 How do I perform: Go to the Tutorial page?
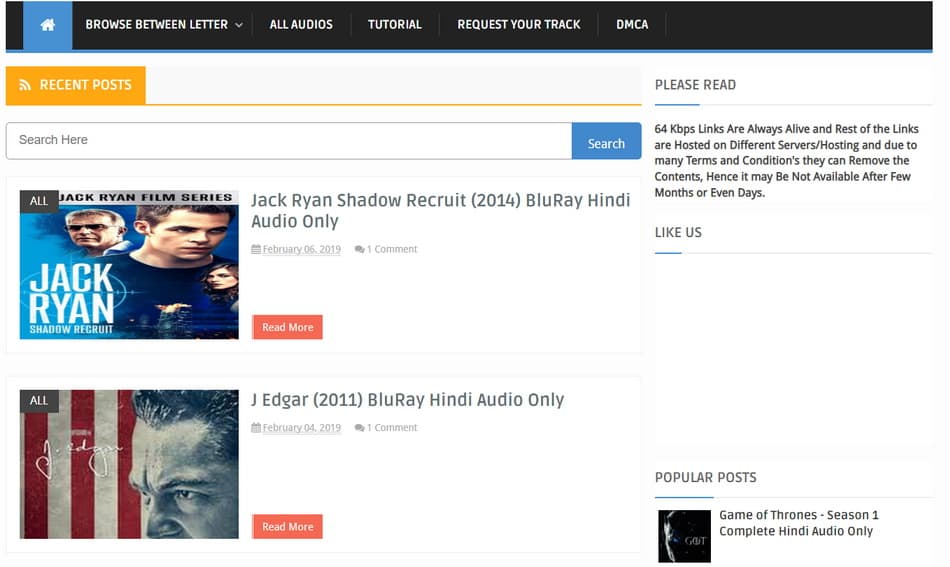[394, 25]
